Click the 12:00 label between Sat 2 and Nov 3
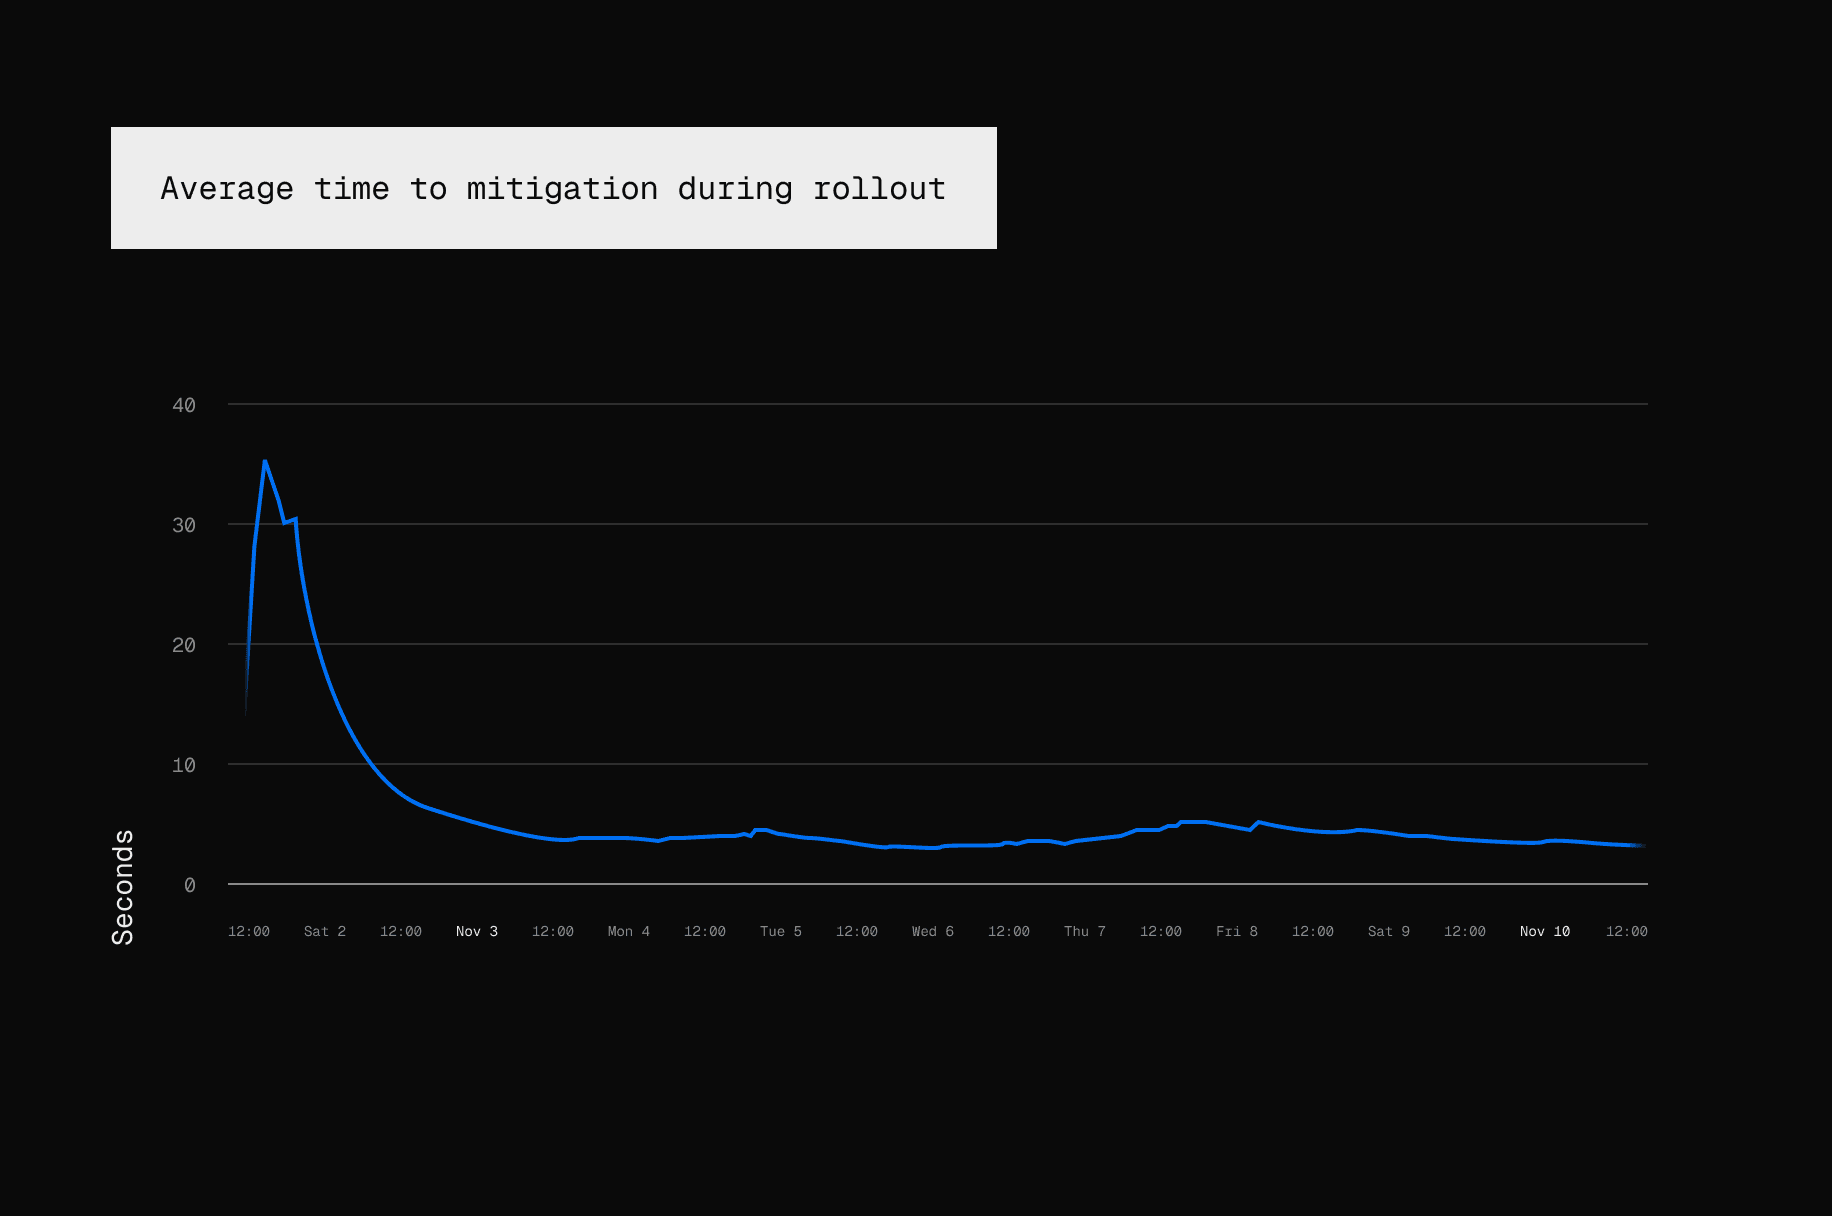This screenshot has height=1216, width=1832. coord(401,931)
